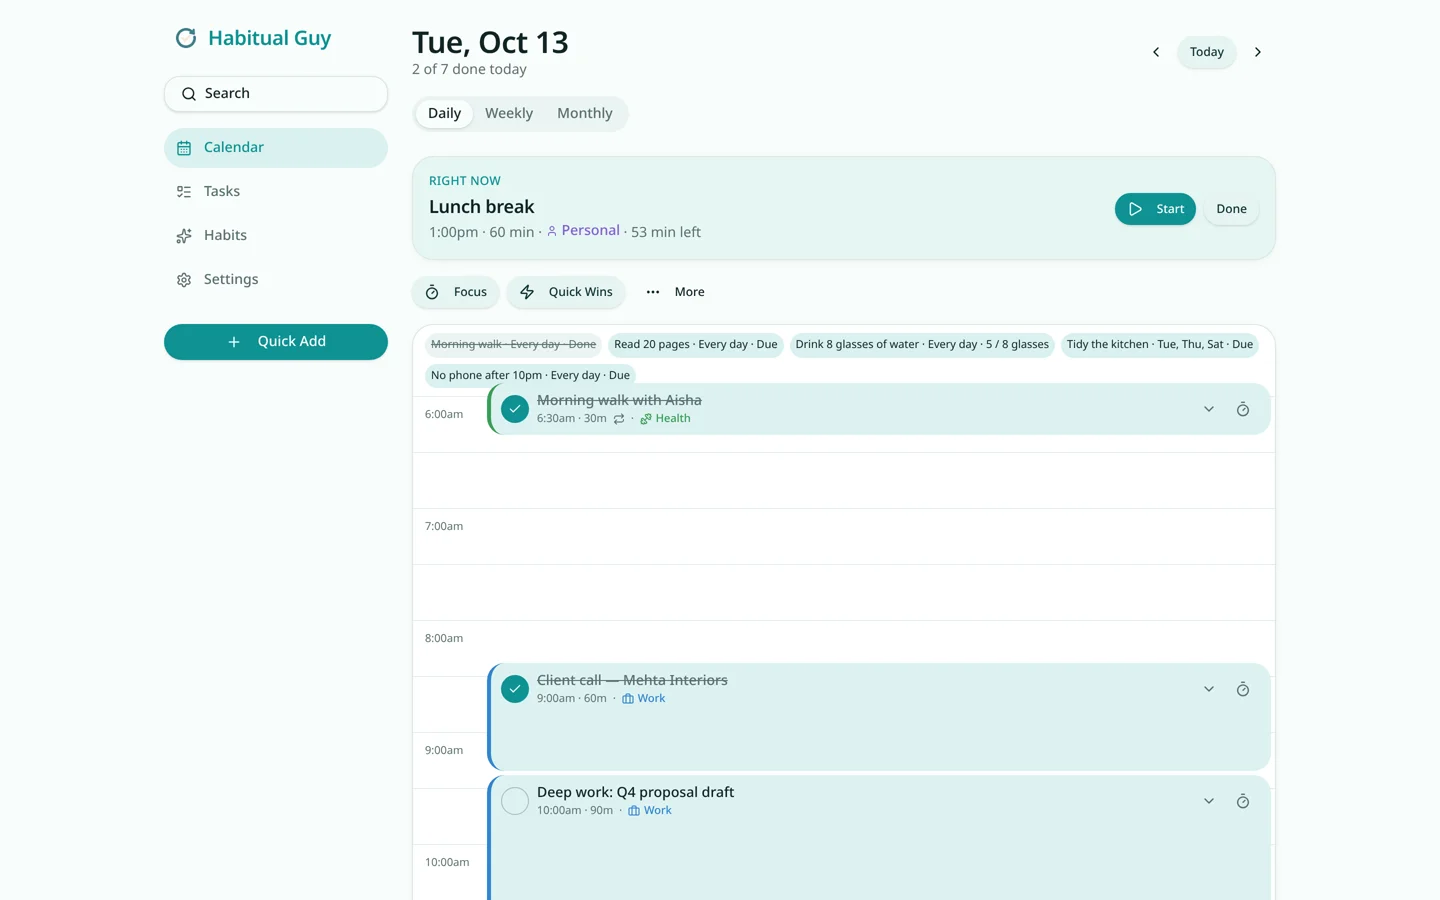The image size is (1440, 900).
Task: Log Drink 8 glasses of water habit
Action: click(x=922, y=345)
